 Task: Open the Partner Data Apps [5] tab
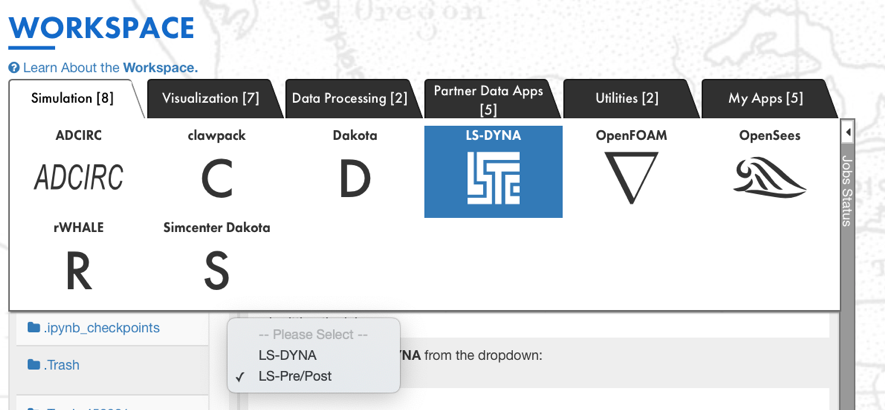[488, 99]
